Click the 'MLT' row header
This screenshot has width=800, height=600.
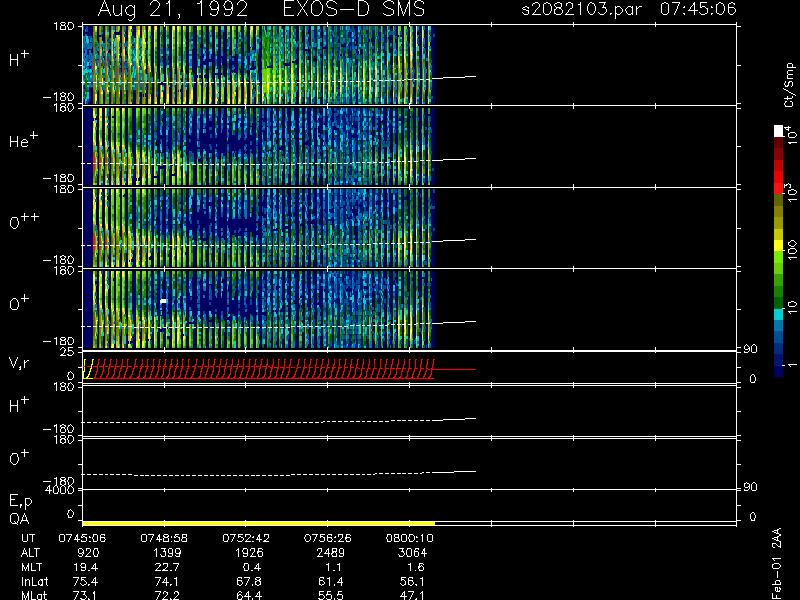[x=31, y=567]
